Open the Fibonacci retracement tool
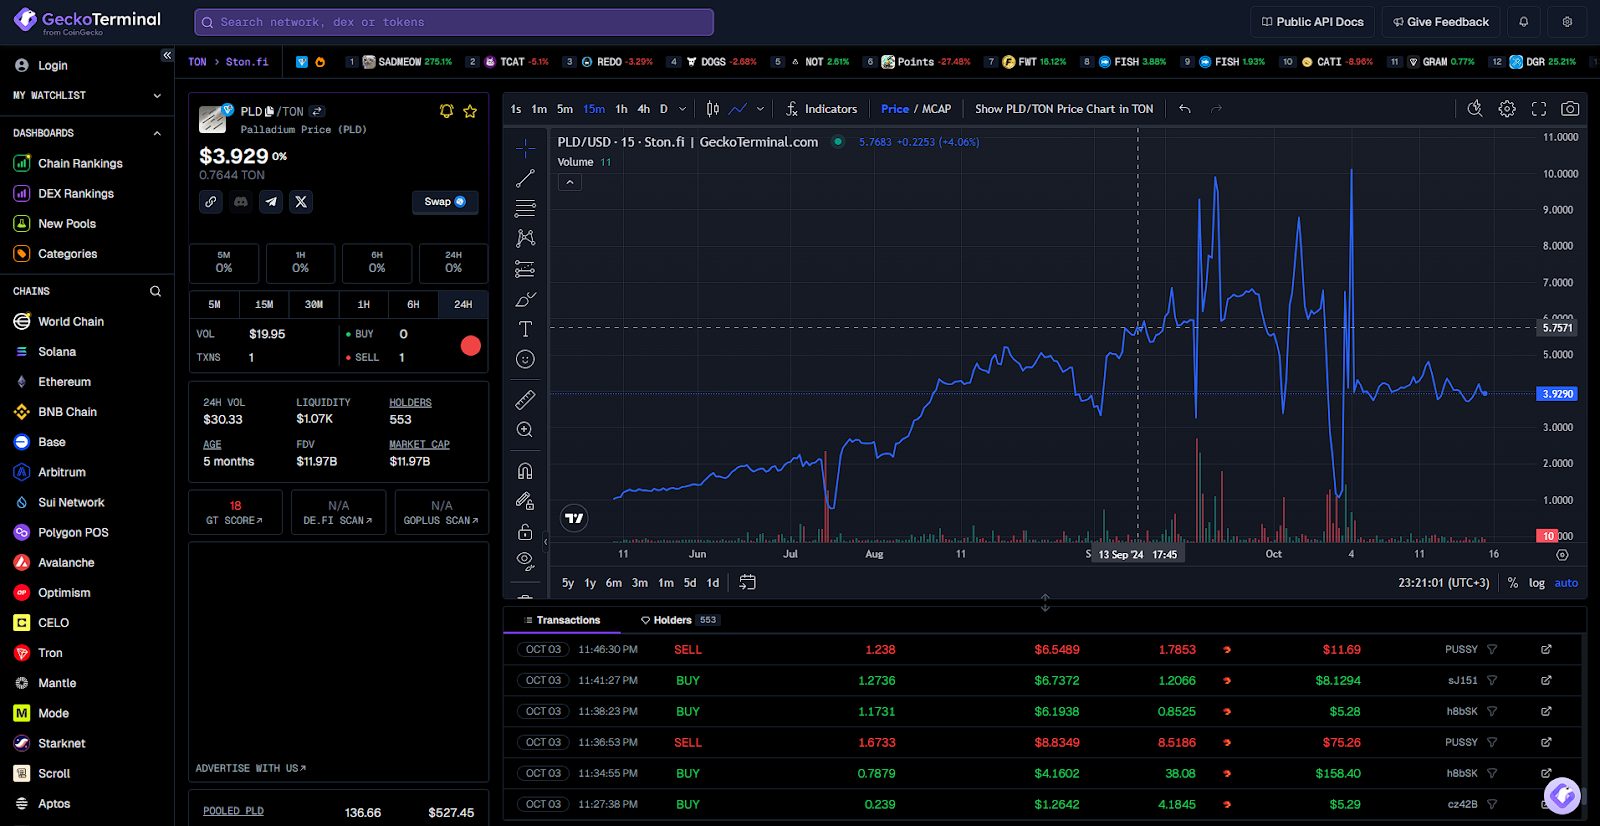Viewport: 1600px width, 826px height. tap(525, 209)
